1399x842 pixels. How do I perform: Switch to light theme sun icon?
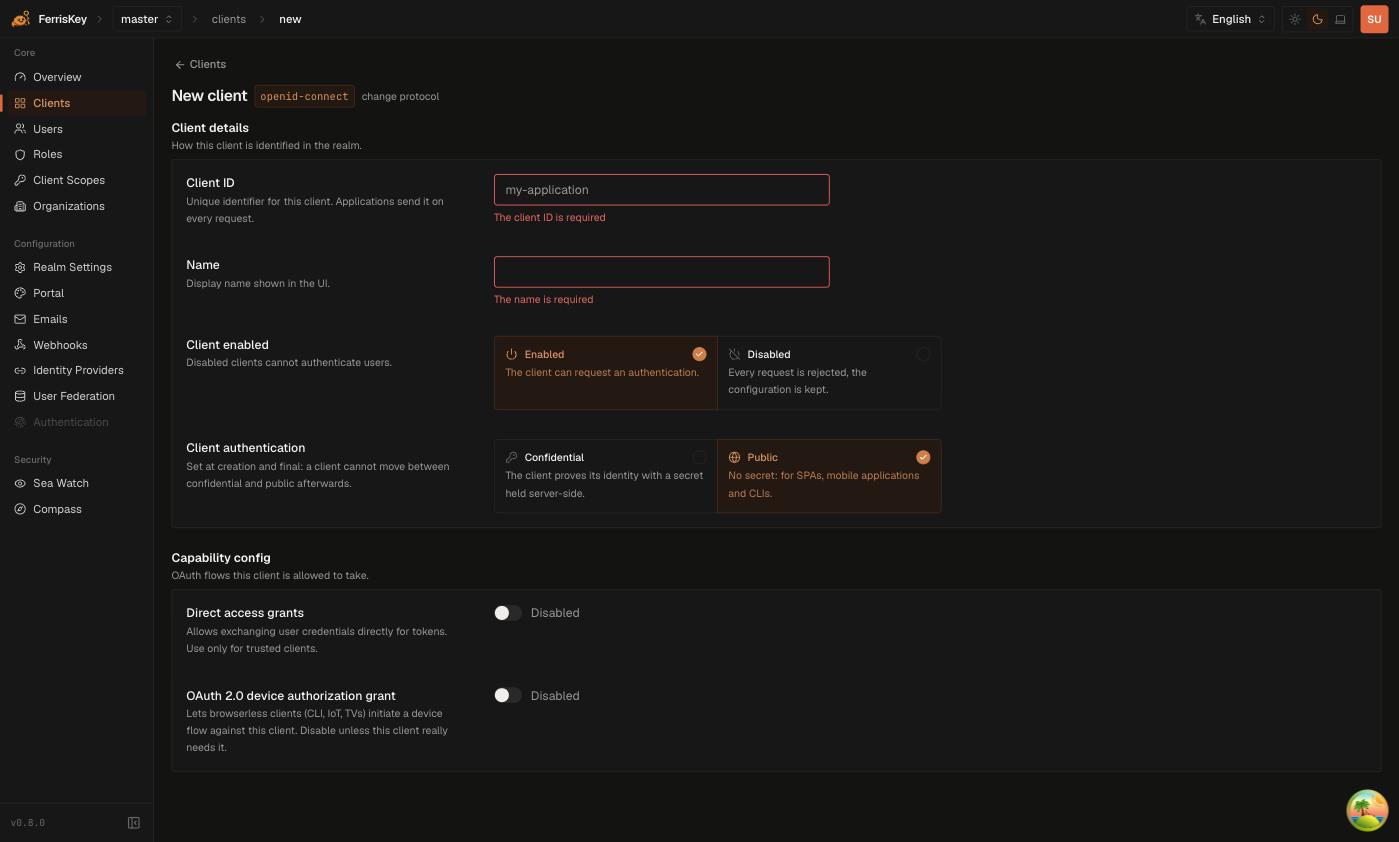pyautogui.click(x=1295, y=19)
